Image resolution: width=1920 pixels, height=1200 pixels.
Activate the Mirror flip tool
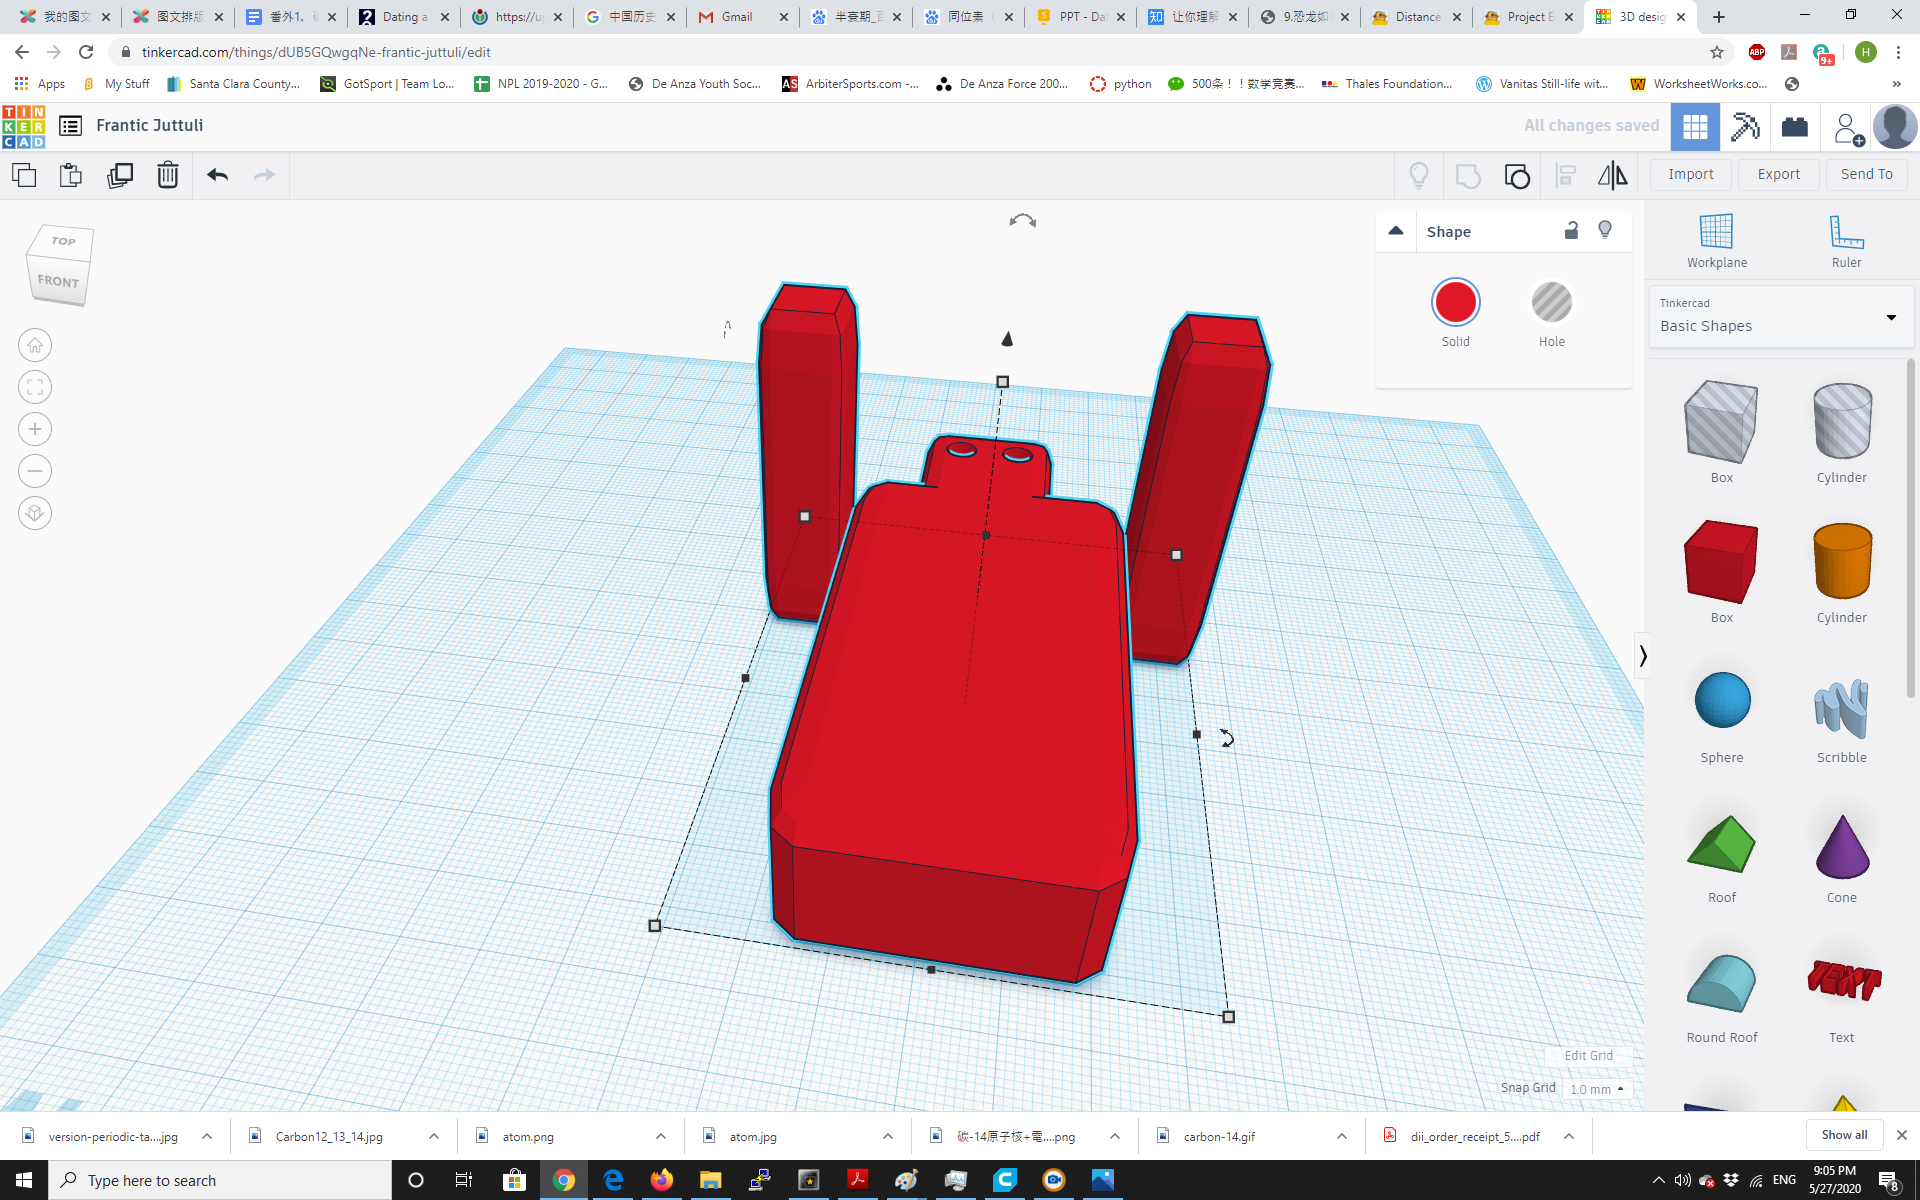[x=1612, y=176]
